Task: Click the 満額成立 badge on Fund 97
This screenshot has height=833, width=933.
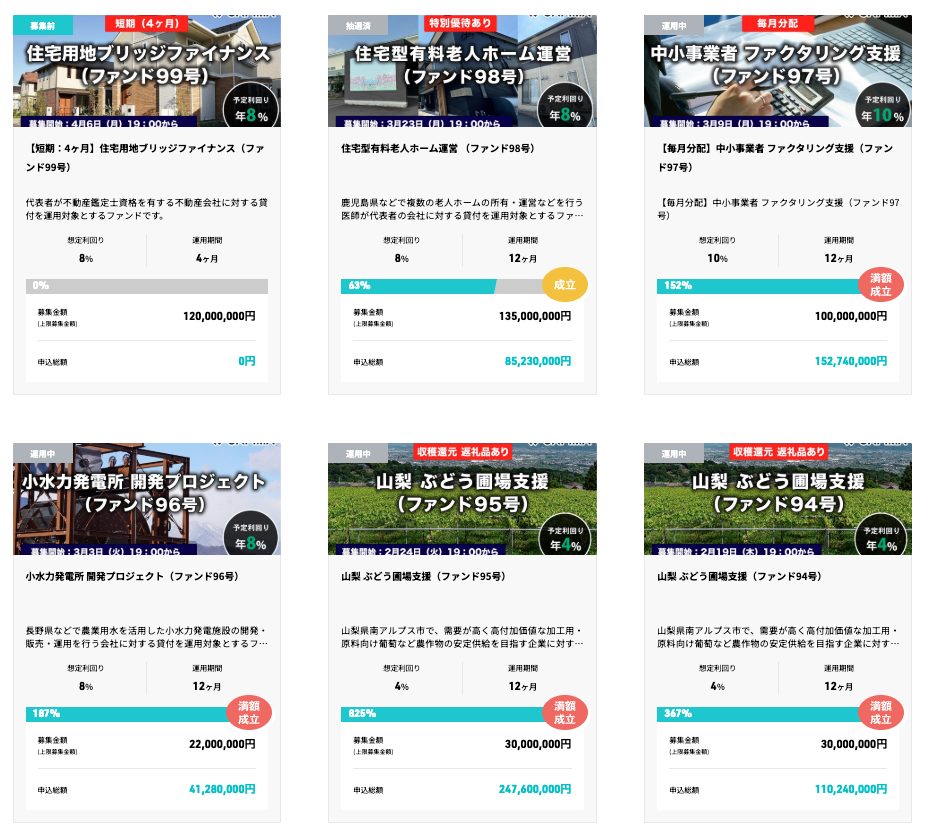Action: 881,285
